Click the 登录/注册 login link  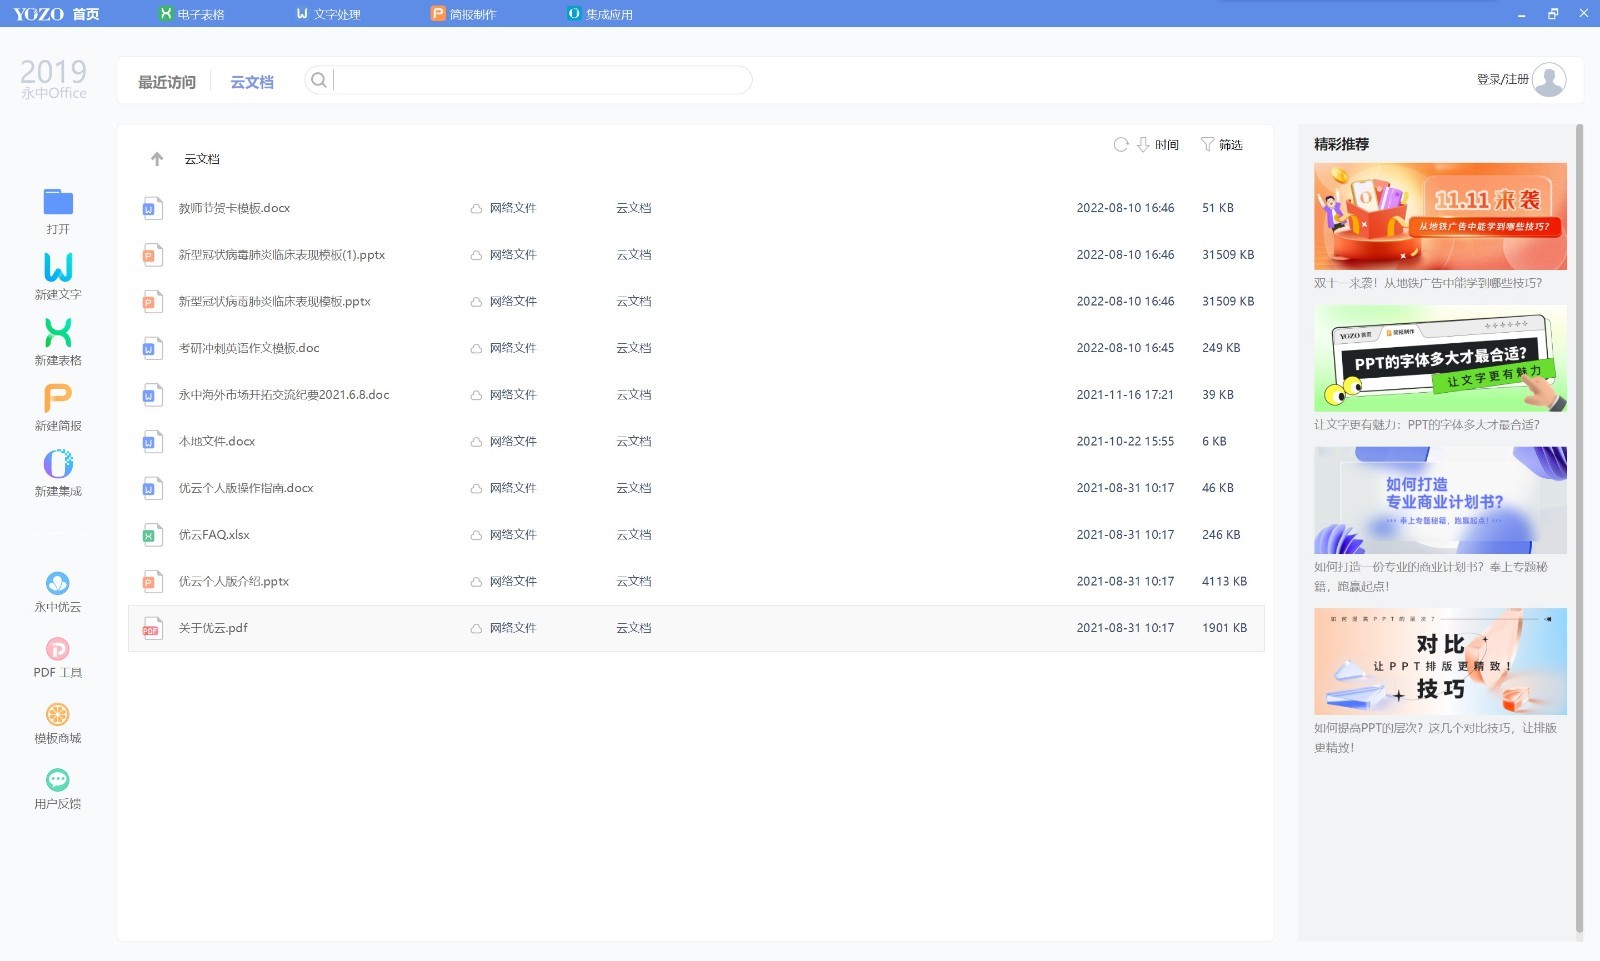(x=1502, y=79)
